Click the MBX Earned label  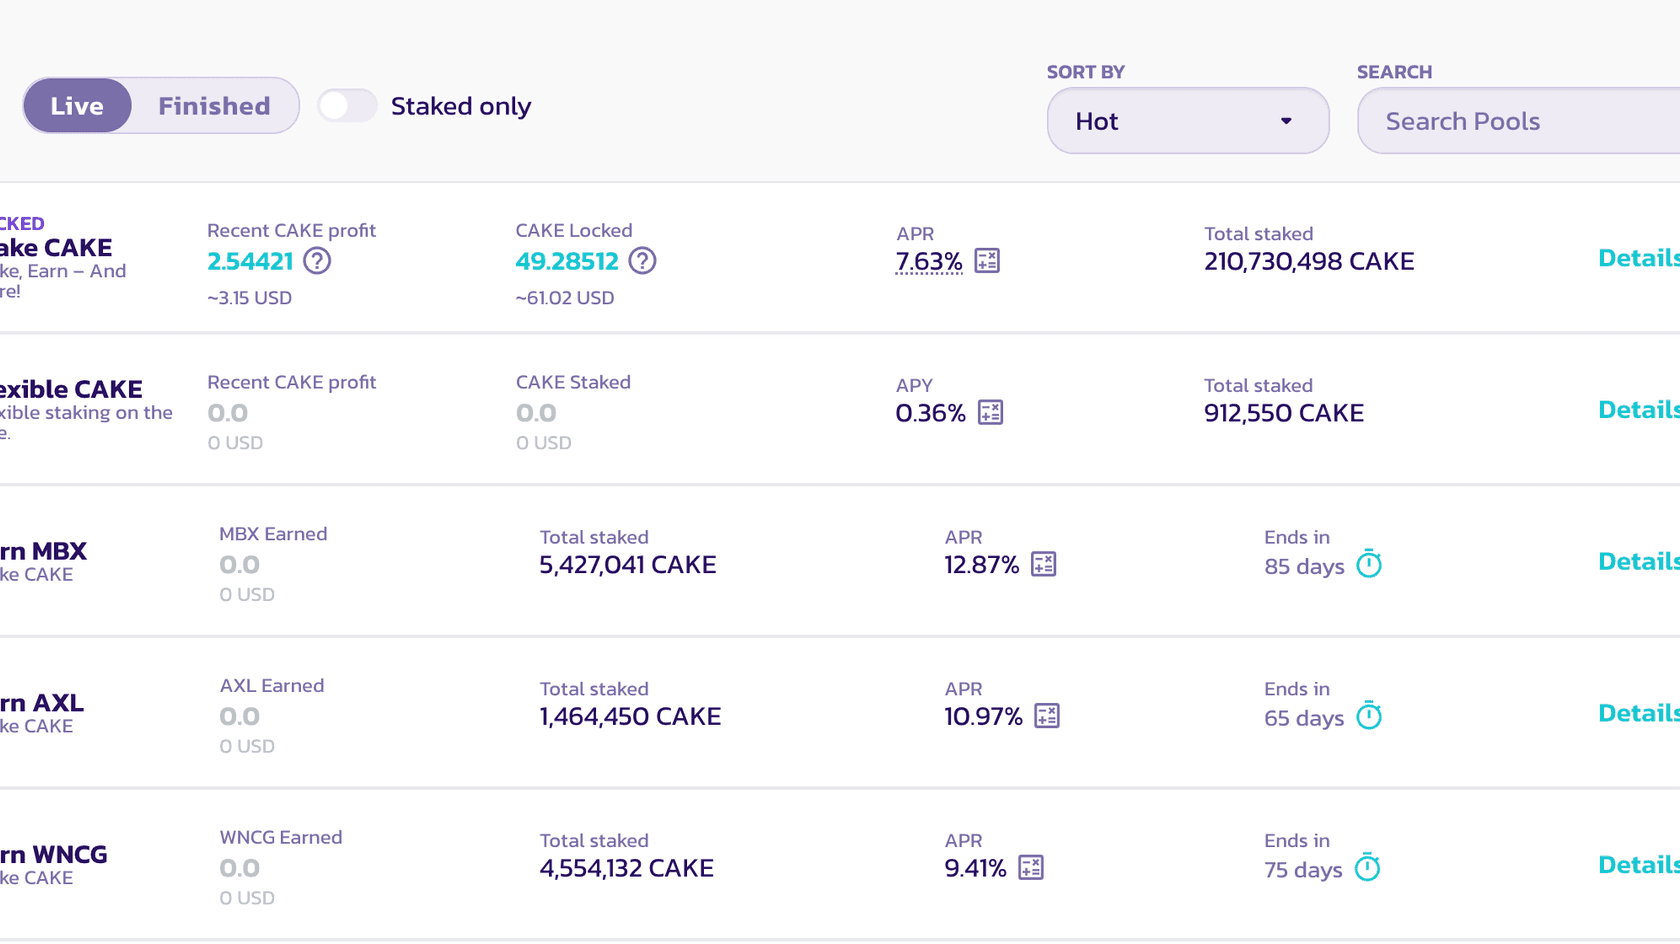pos(273,534)
